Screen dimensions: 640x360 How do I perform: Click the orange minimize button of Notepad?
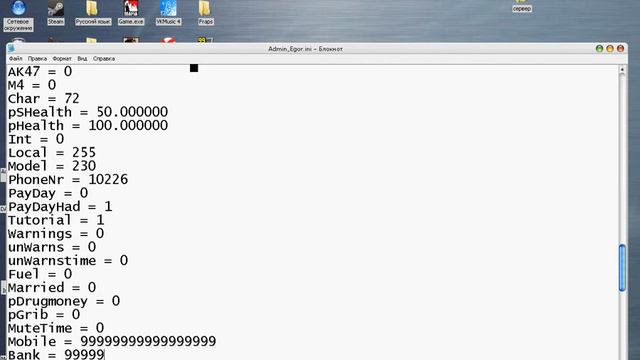click(610, 49)
